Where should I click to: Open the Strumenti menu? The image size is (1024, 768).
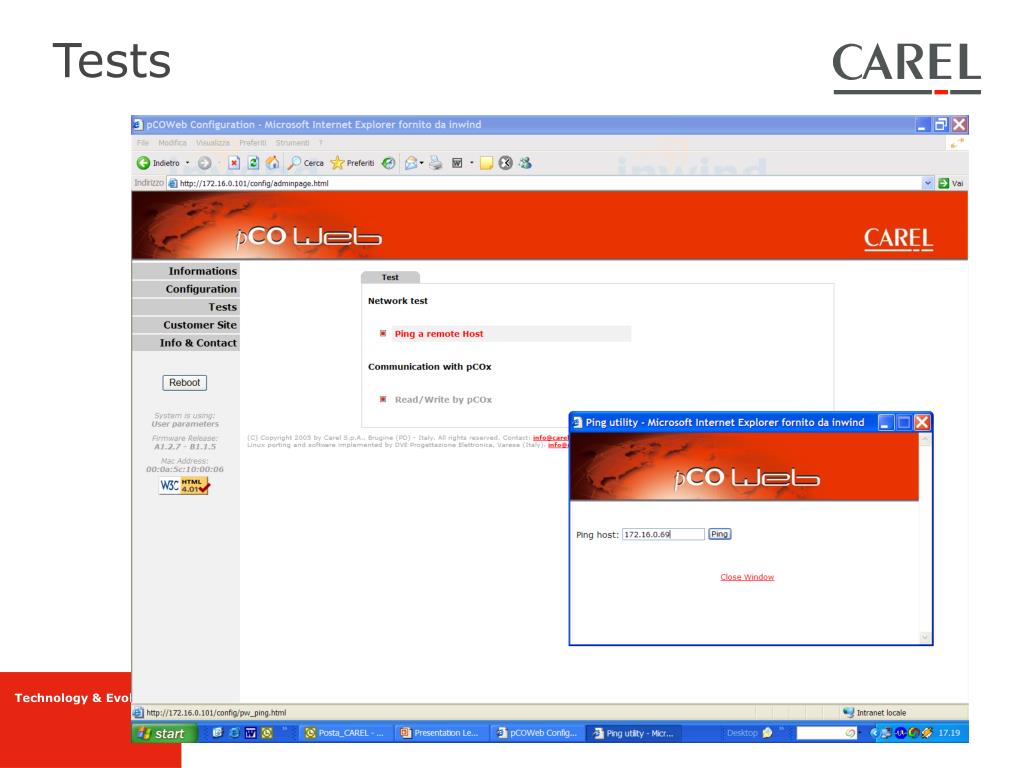pos(292,143)
